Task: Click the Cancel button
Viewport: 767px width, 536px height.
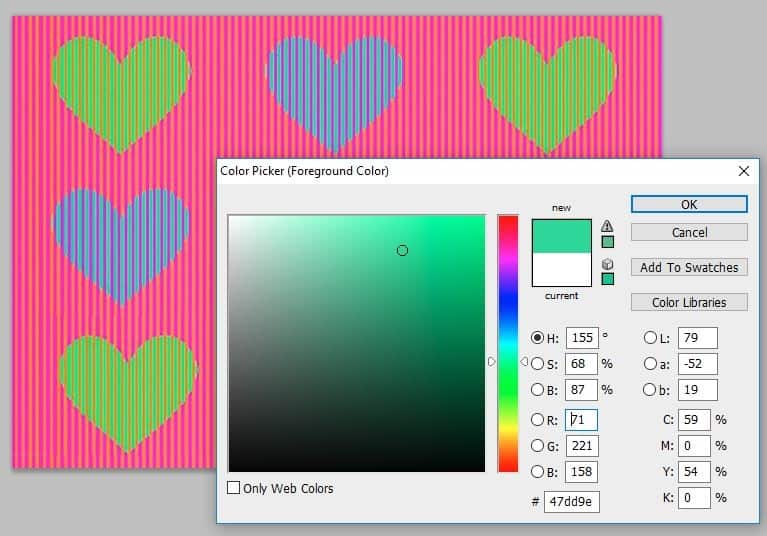Action: pos(689,232)
